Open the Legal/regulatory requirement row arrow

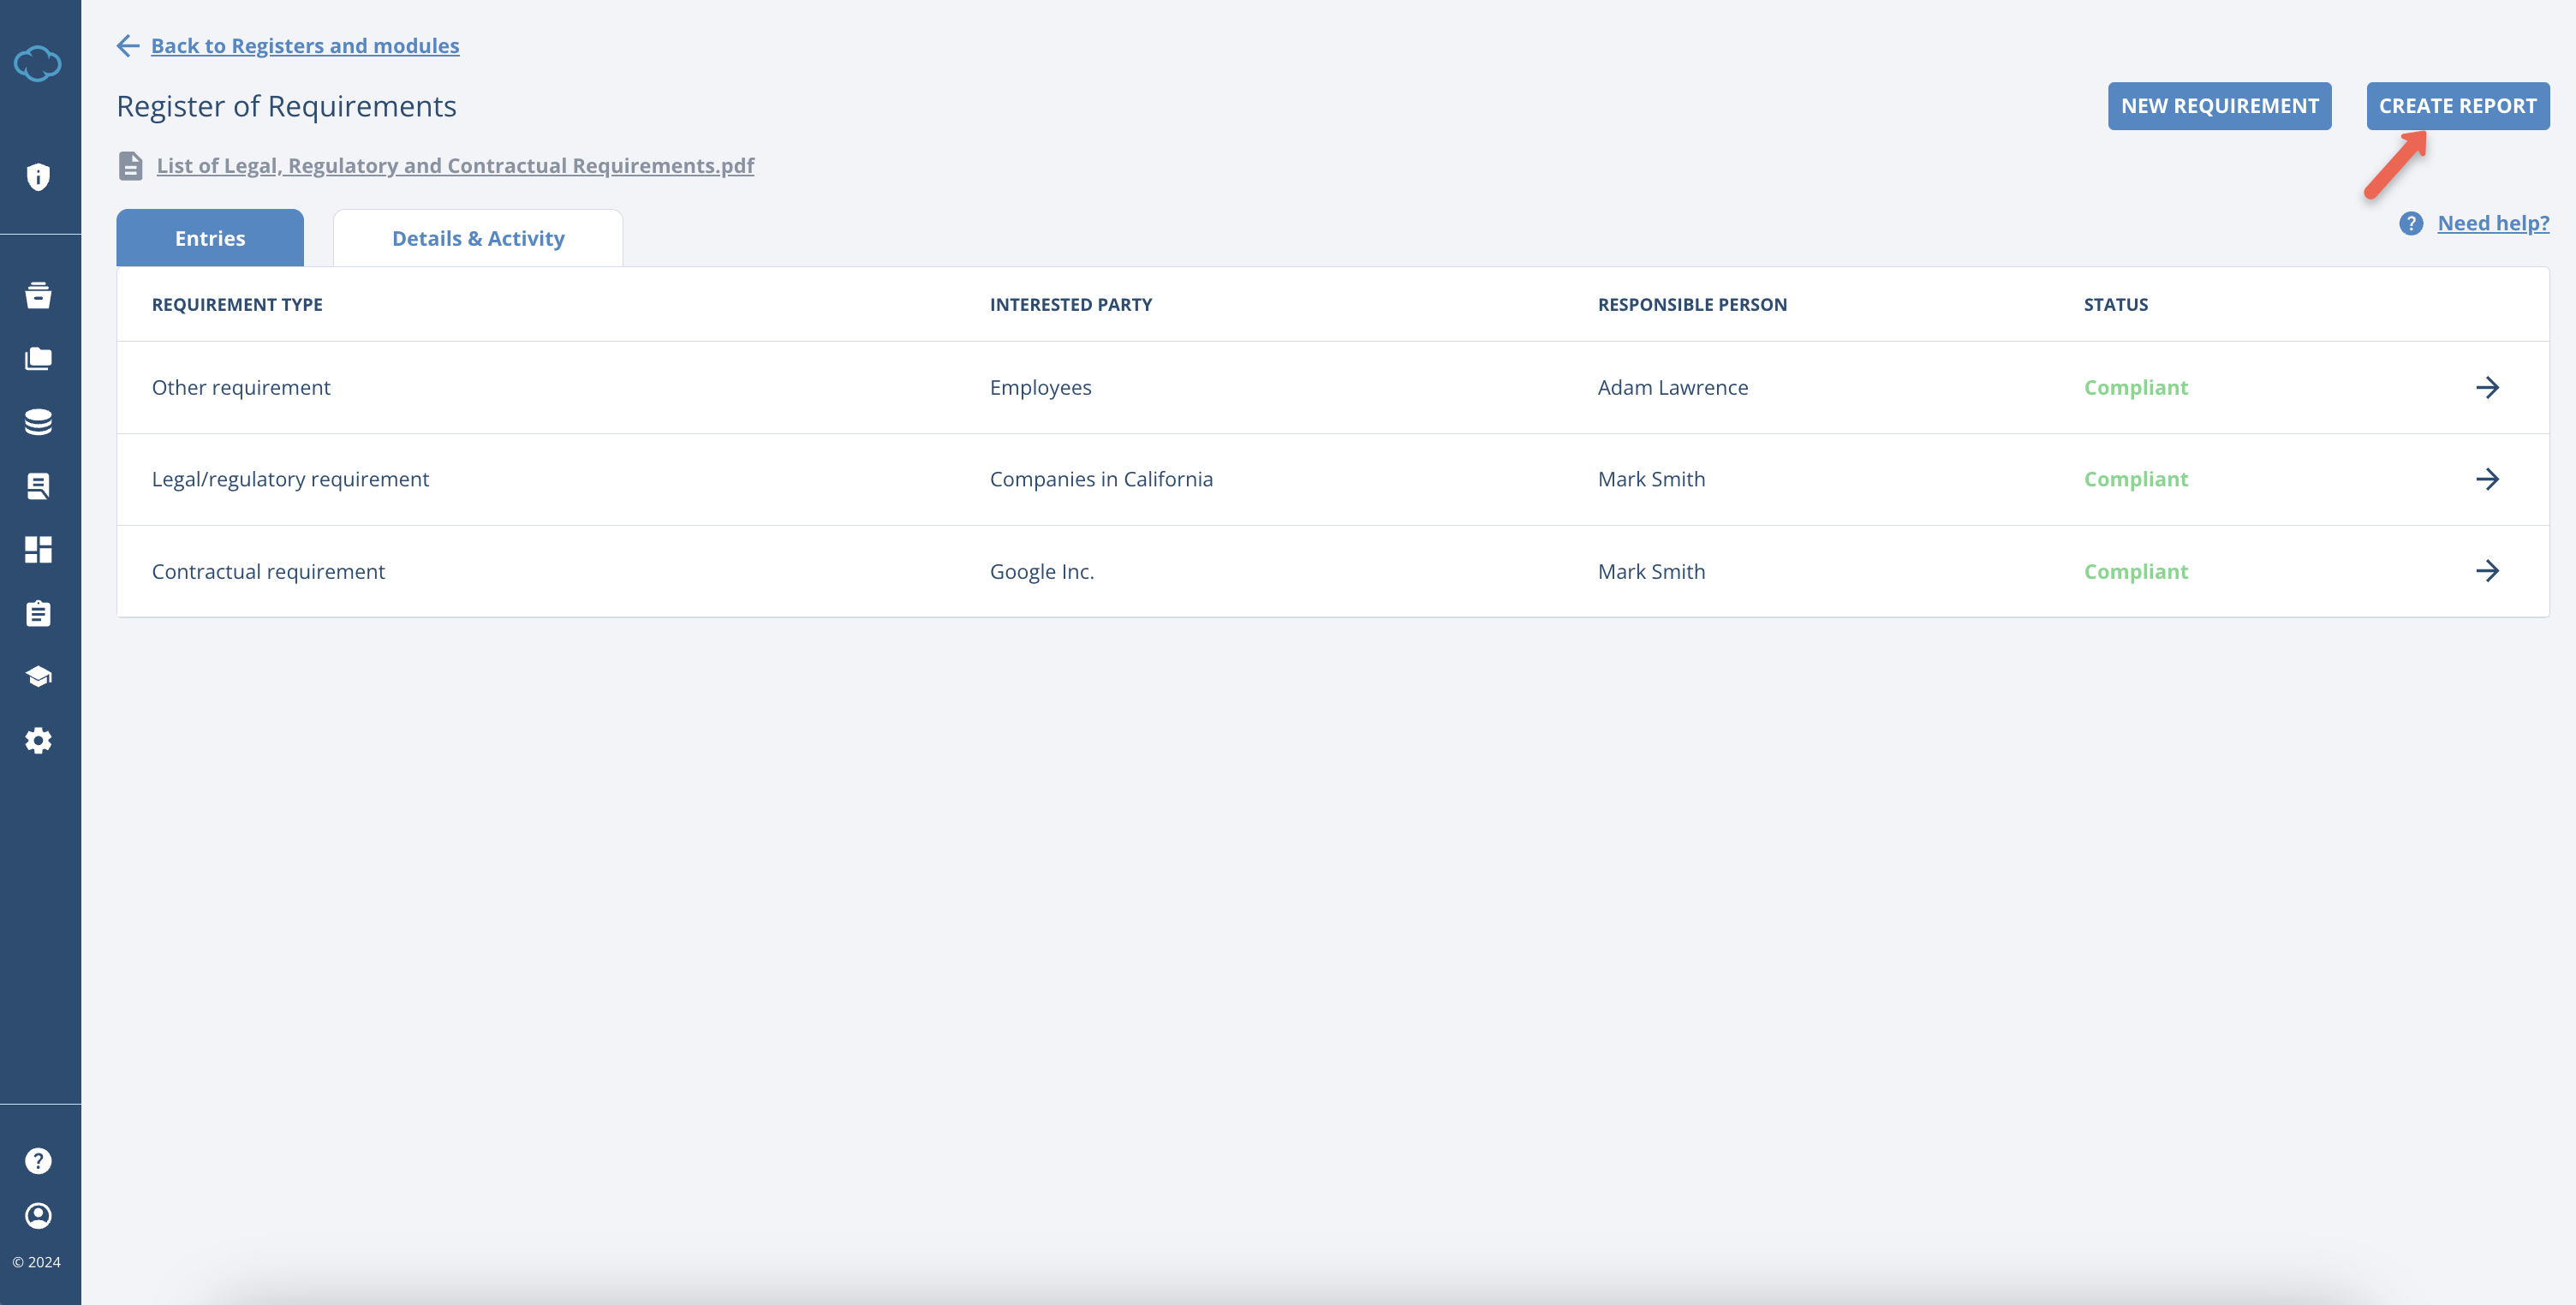tap(2487, 479)
